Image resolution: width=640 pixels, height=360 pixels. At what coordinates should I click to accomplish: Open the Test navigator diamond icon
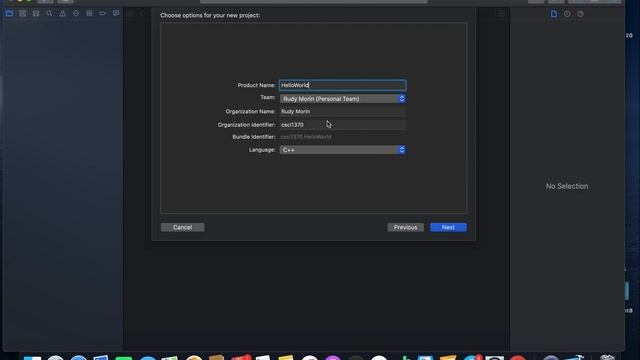pyautogui.click(x=76, y=13)
